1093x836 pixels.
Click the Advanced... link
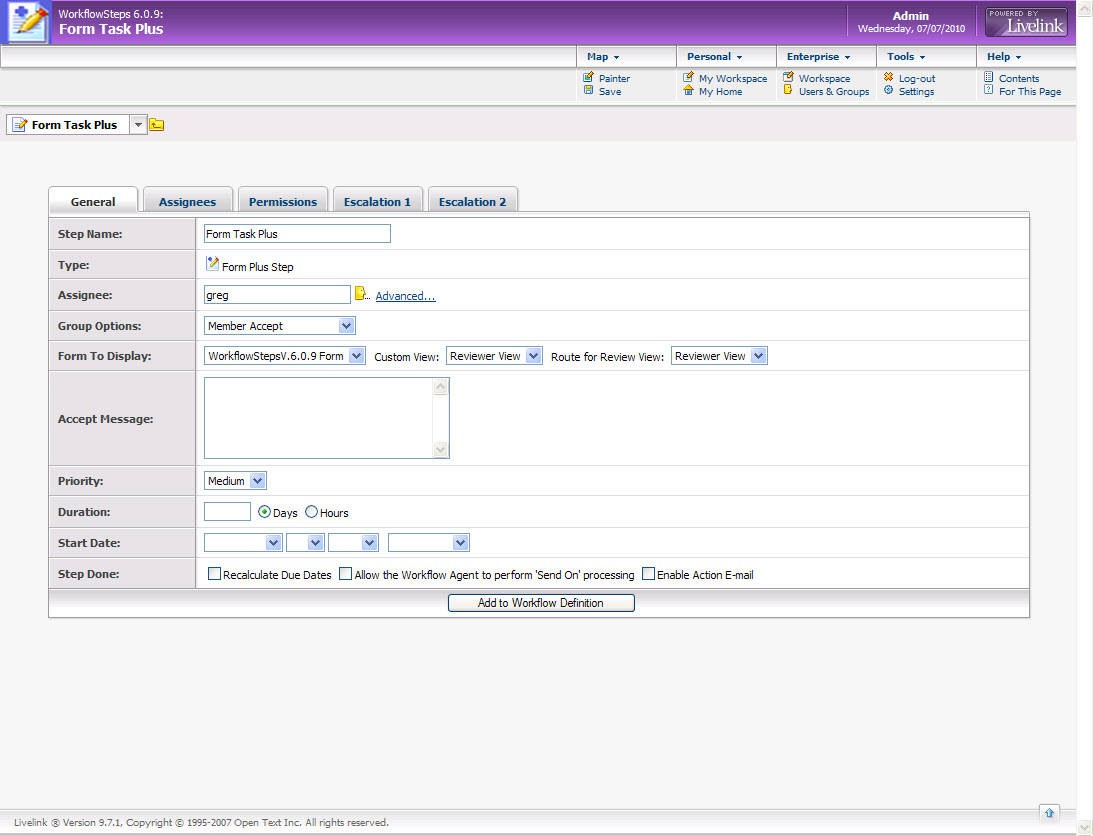[405, 296]
